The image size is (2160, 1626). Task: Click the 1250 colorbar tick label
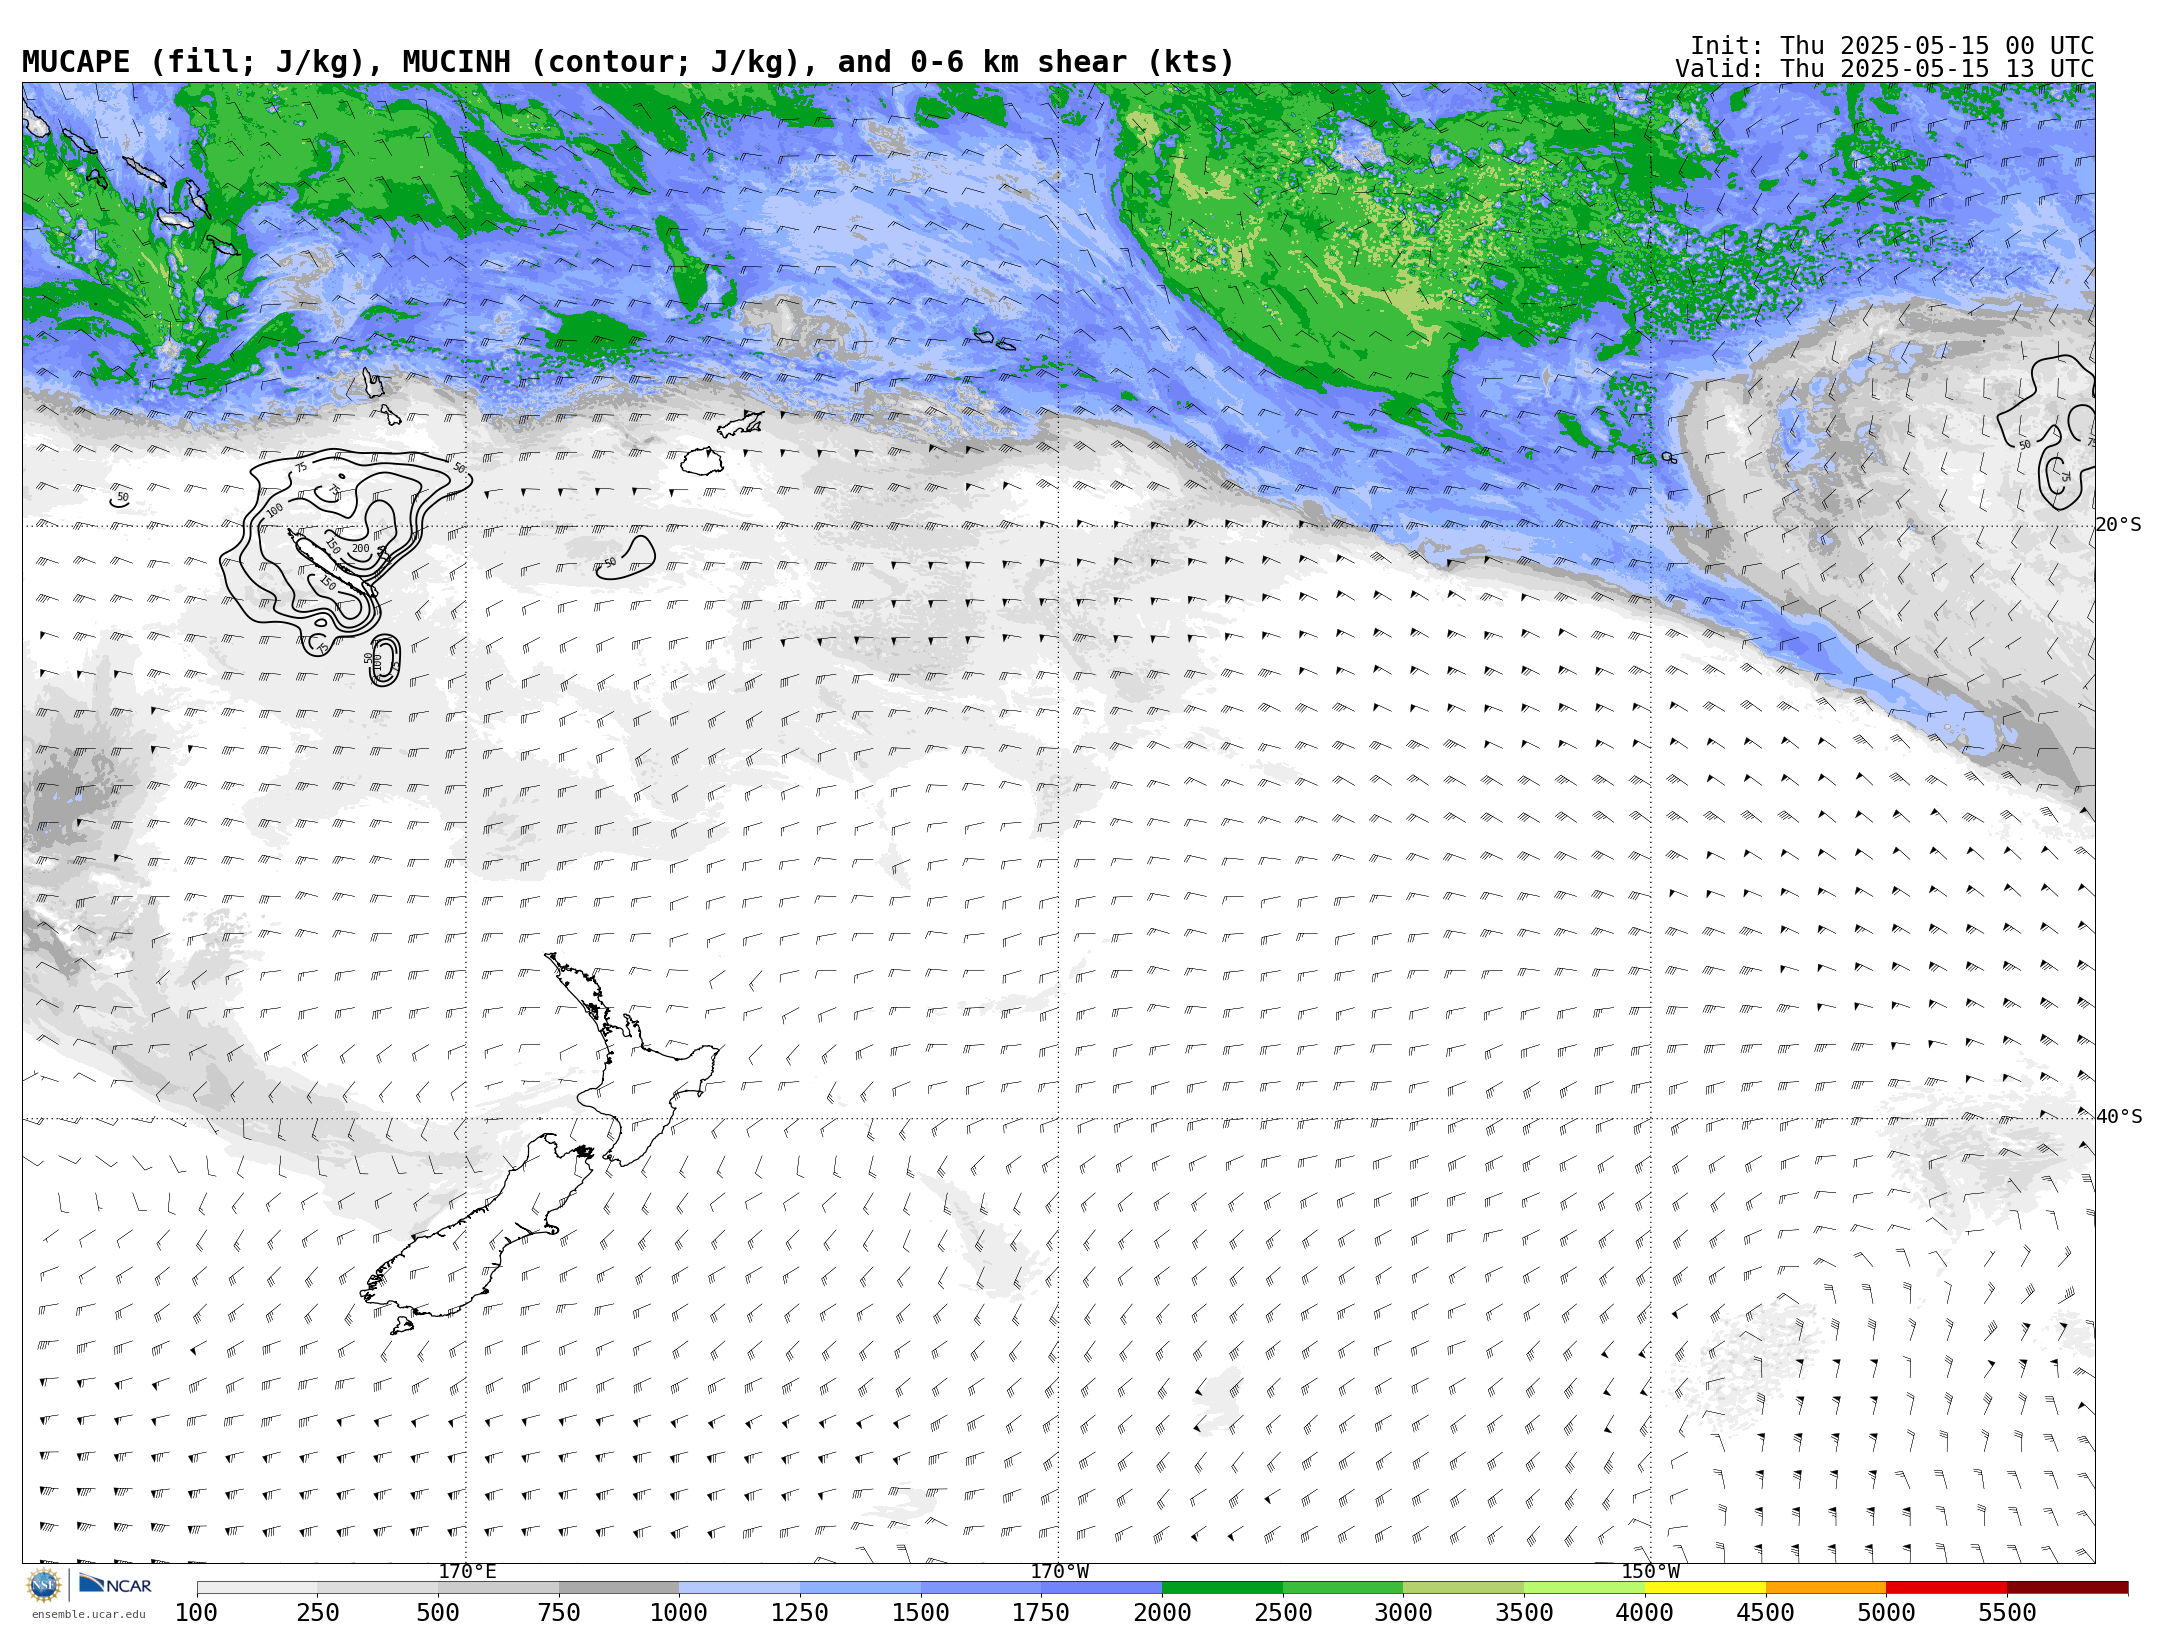pos(800,1612)
